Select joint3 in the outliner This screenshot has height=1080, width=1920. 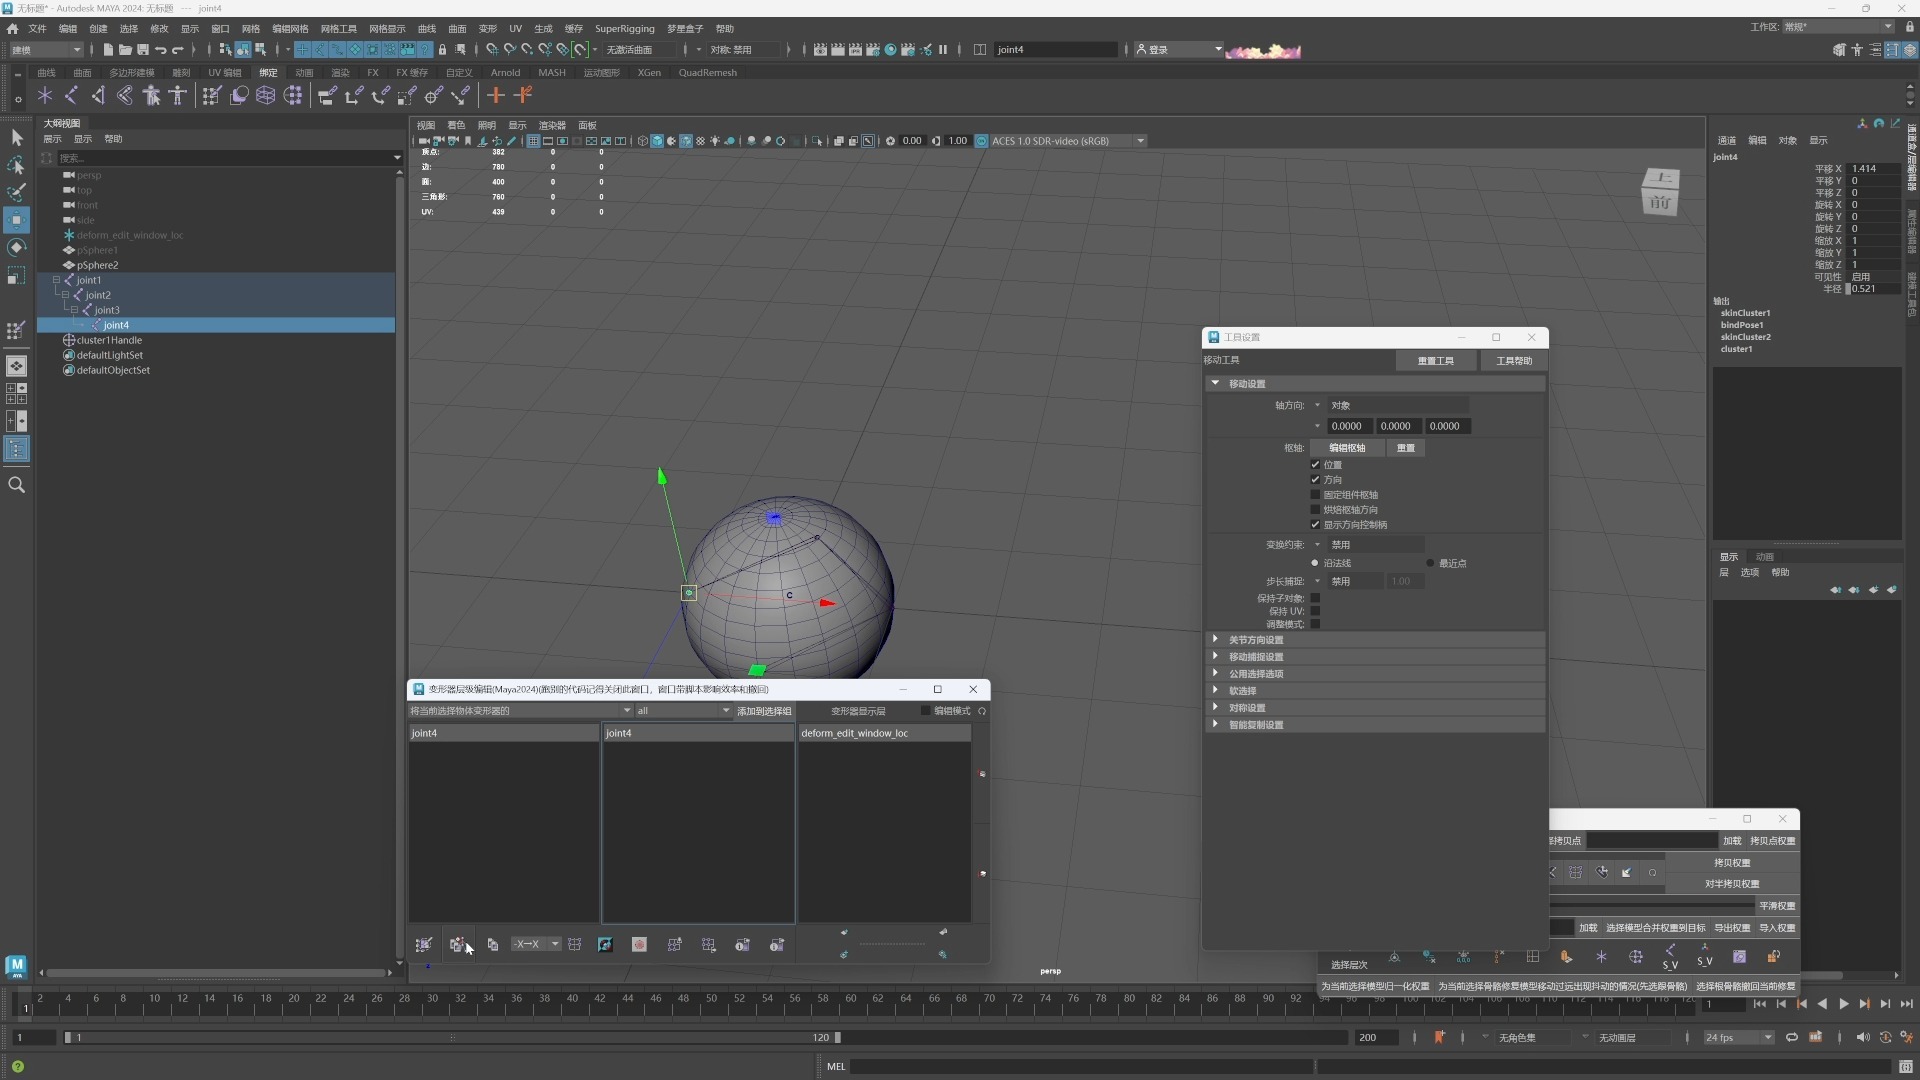coord(106,310)
